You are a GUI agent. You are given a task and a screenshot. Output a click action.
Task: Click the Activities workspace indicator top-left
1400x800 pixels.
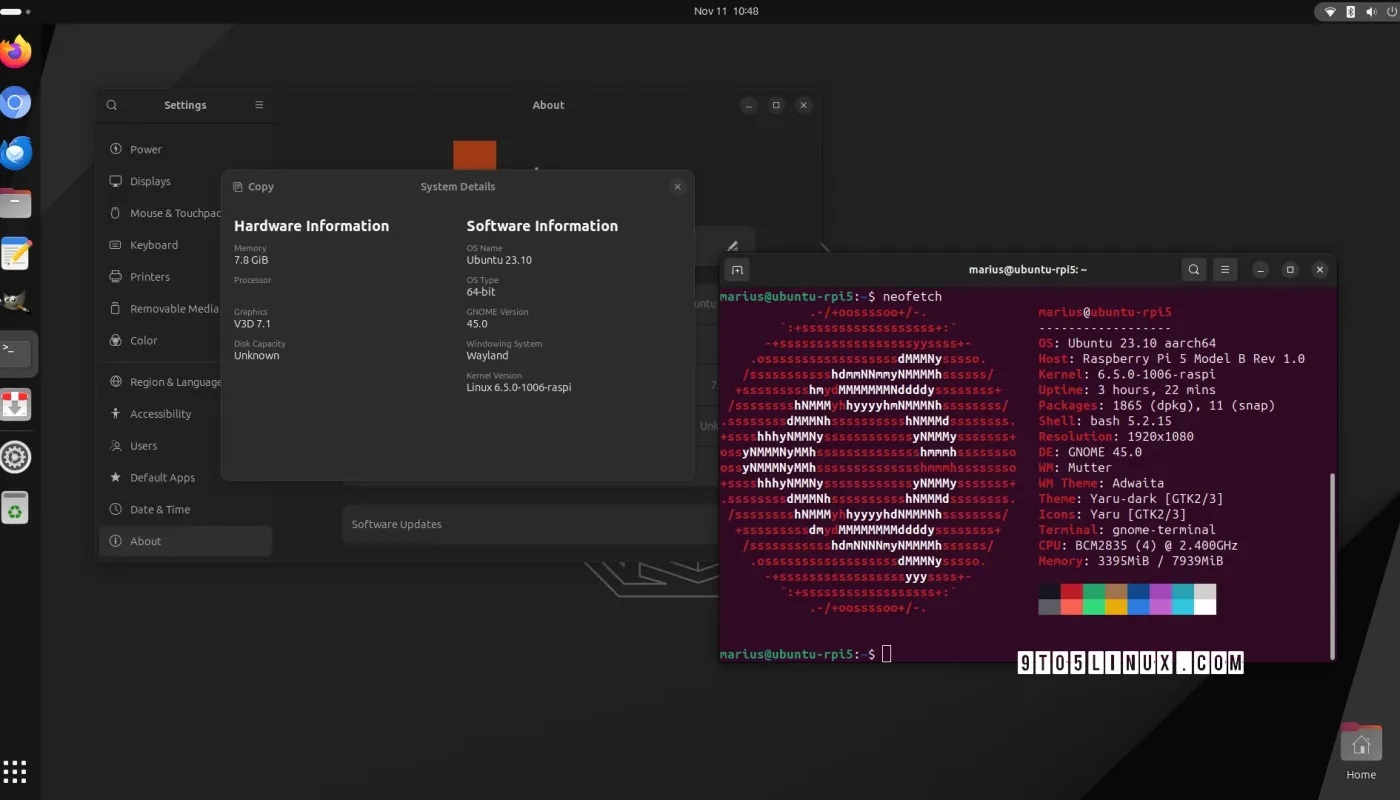[x=15, y=12]
